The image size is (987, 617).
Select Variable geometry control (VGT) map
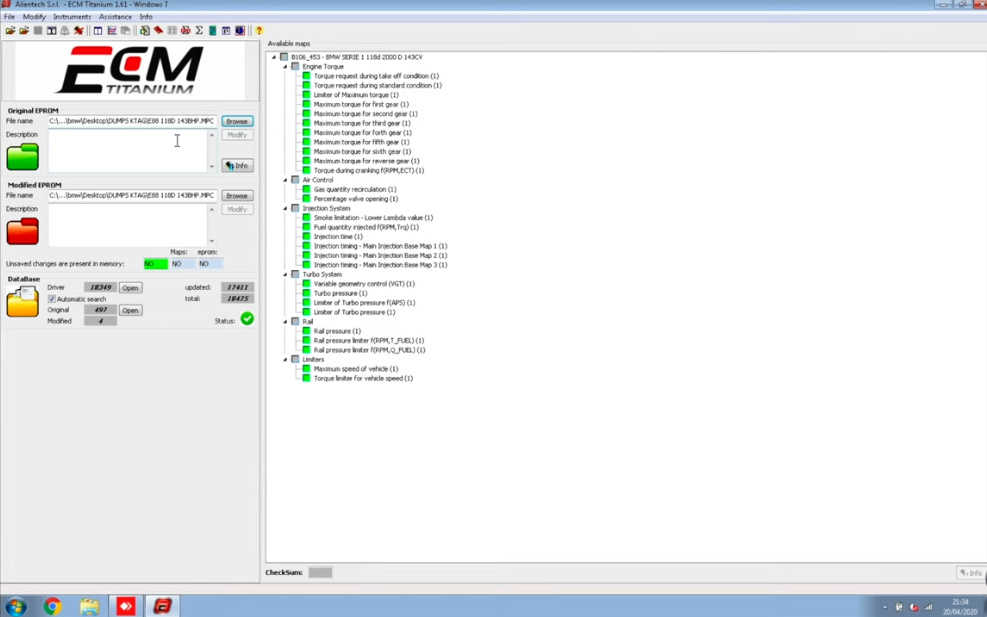364,284
